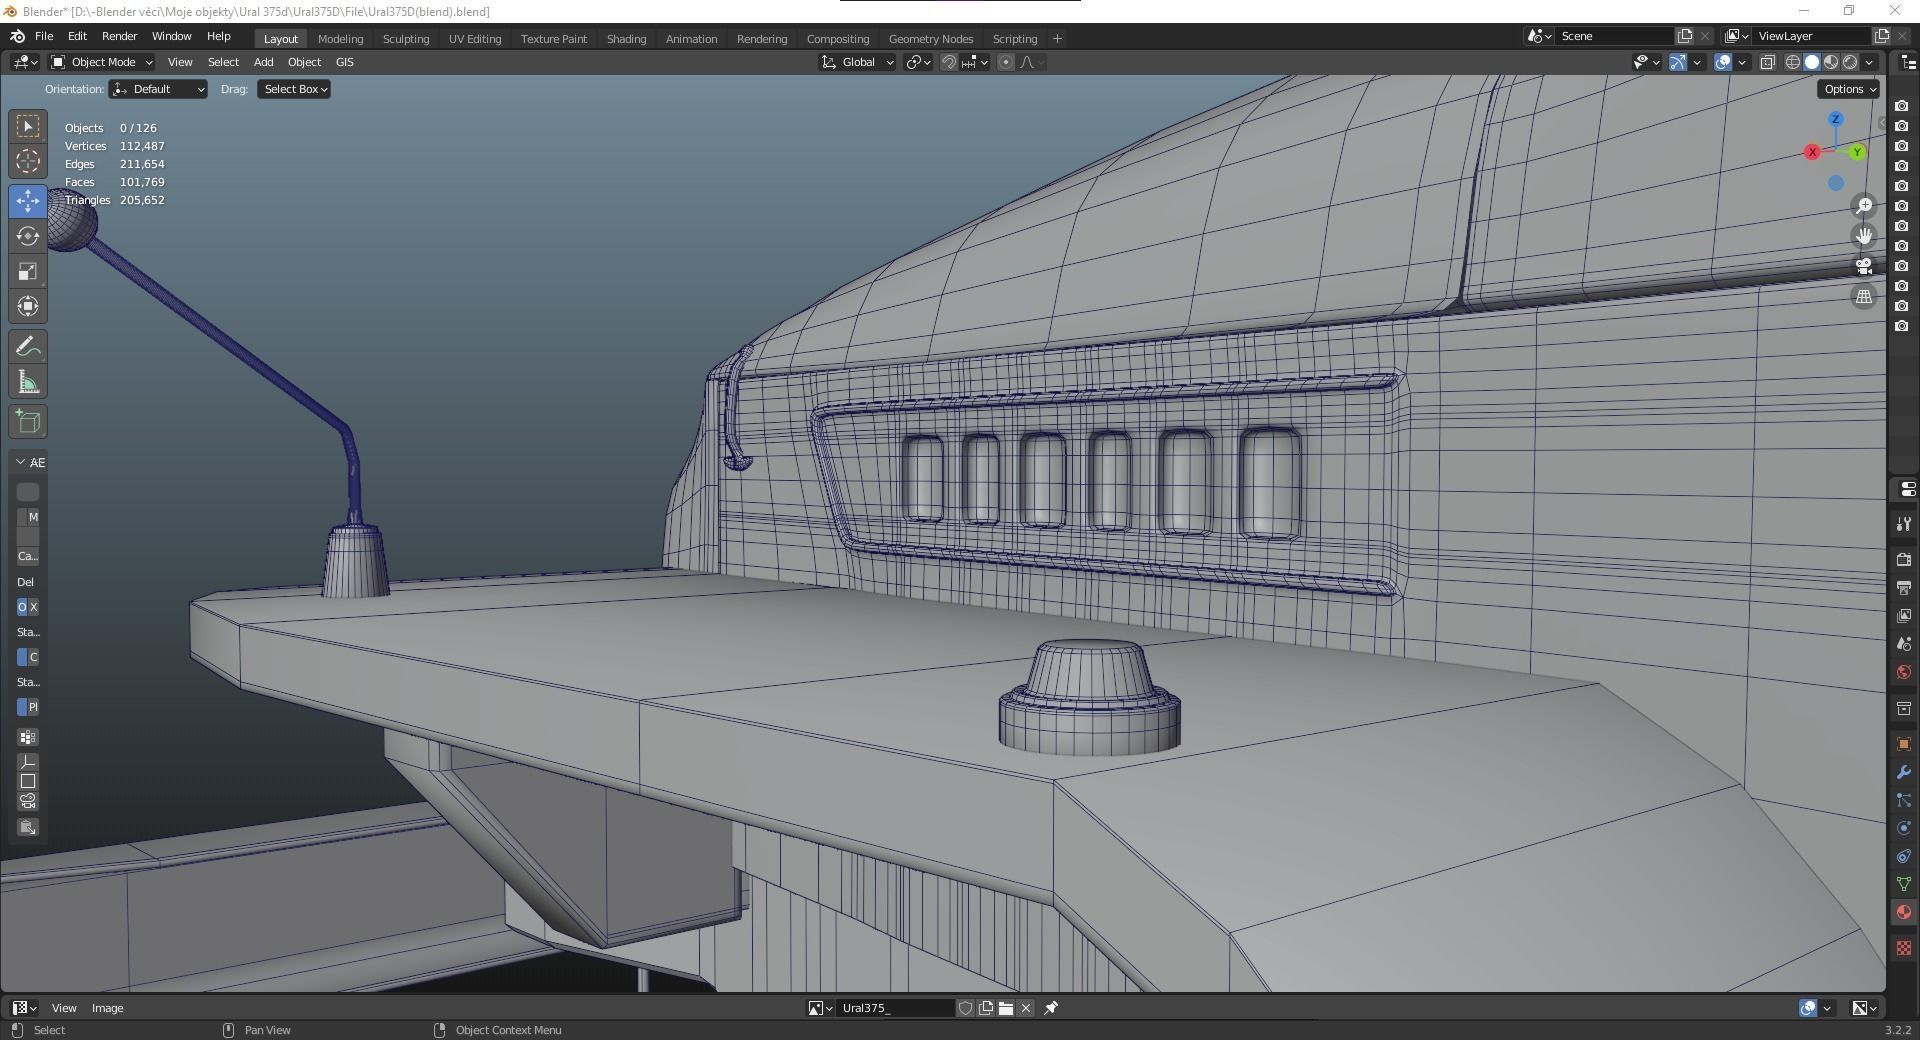Open the File menu
Viewport: 1920px width, 1040px height.
click(44, 36)
